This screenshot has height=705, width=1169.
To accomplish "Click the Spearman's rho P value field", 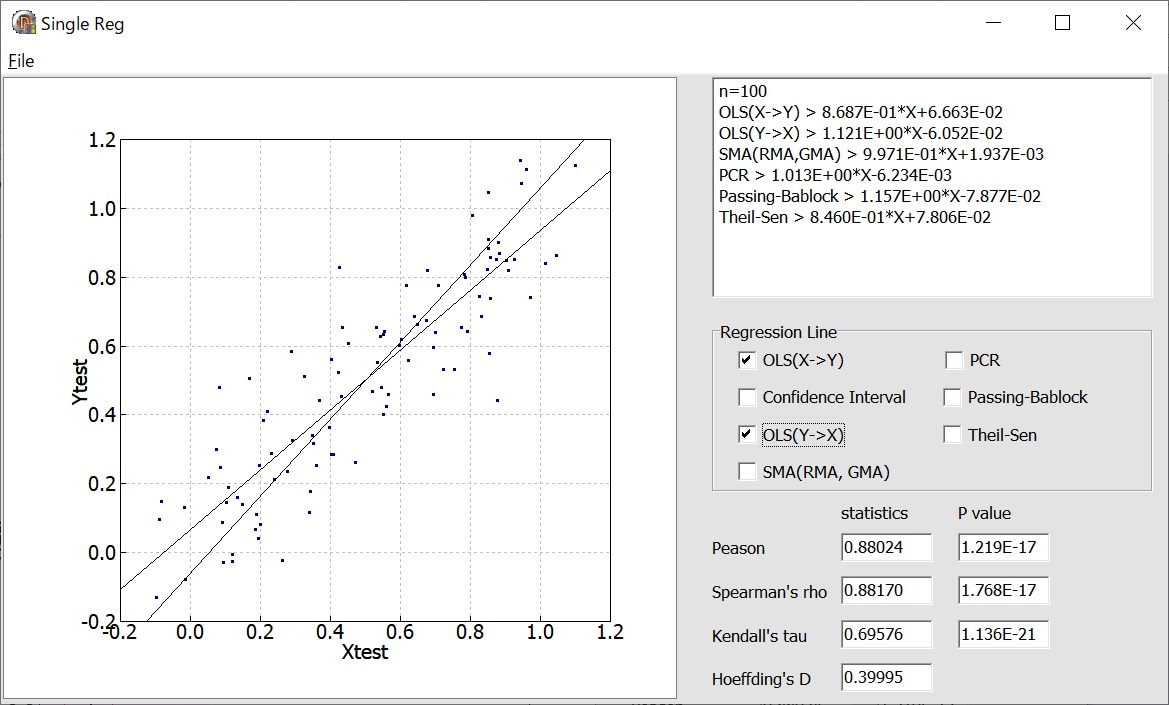I will (1003, 590).
